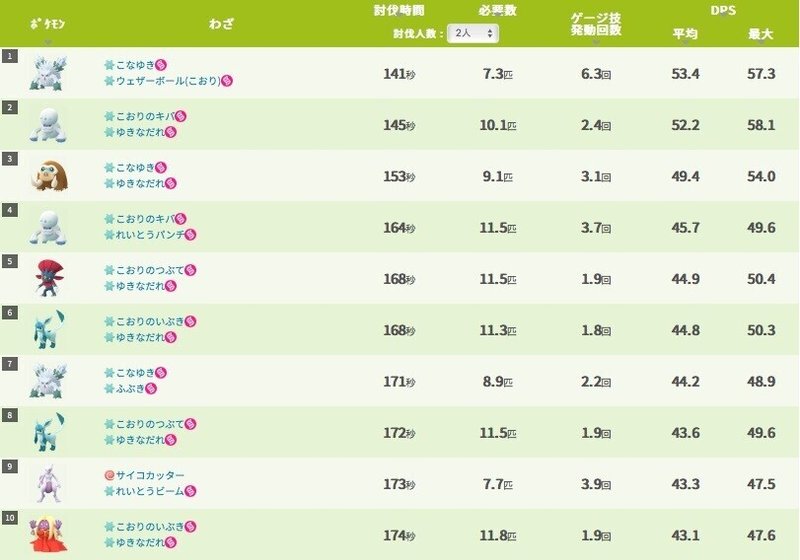
Task: Select ウェザーボール(こおり) move
Action: tap(168, 81)
